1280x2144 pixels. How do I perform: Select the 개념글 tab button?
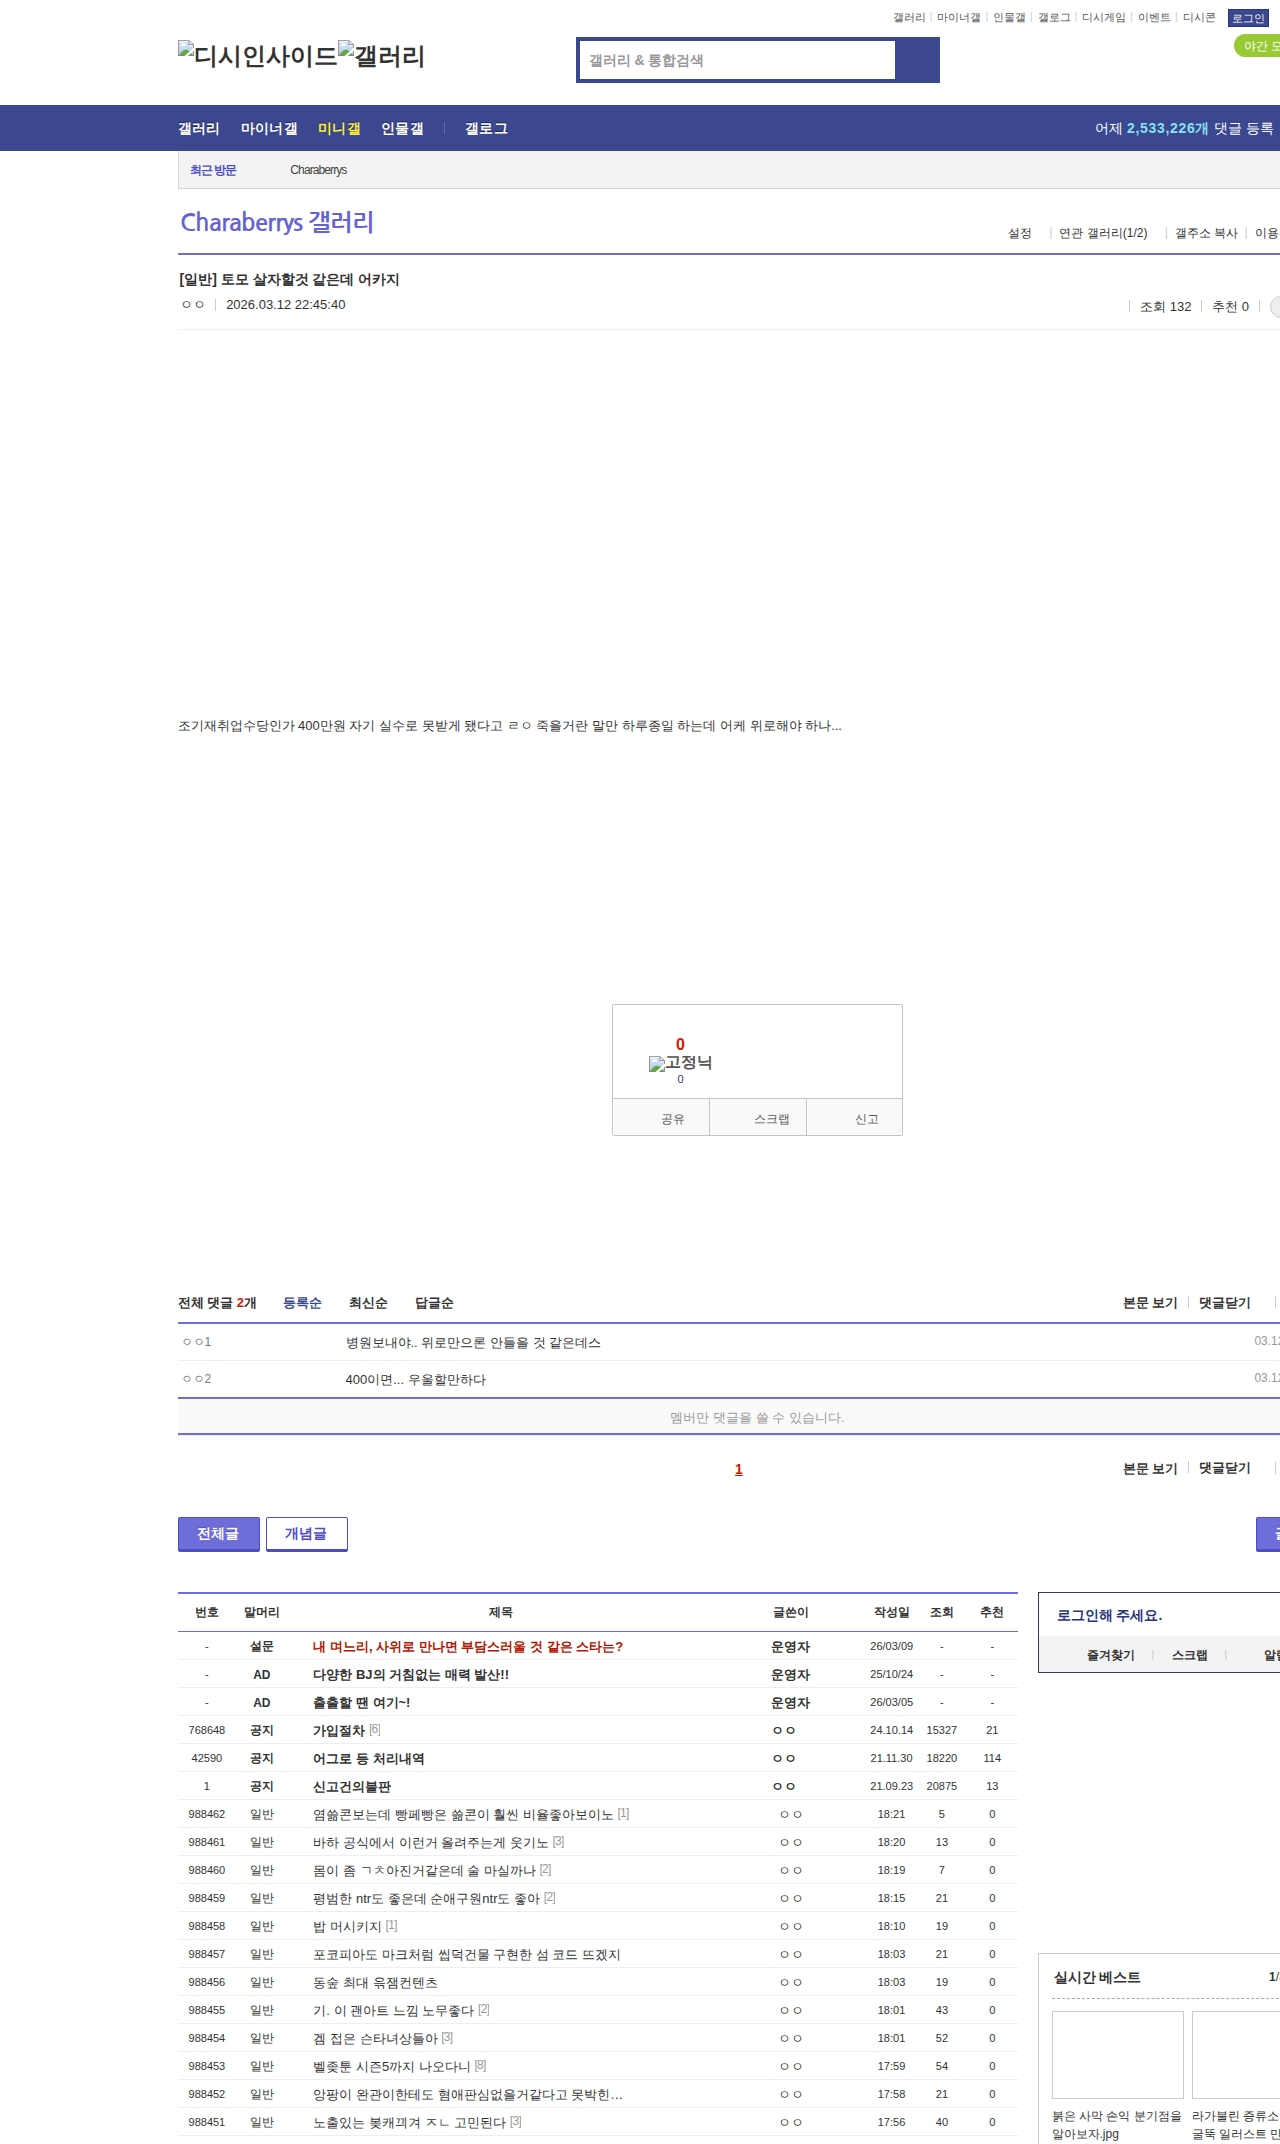(x=306, y=1534)
